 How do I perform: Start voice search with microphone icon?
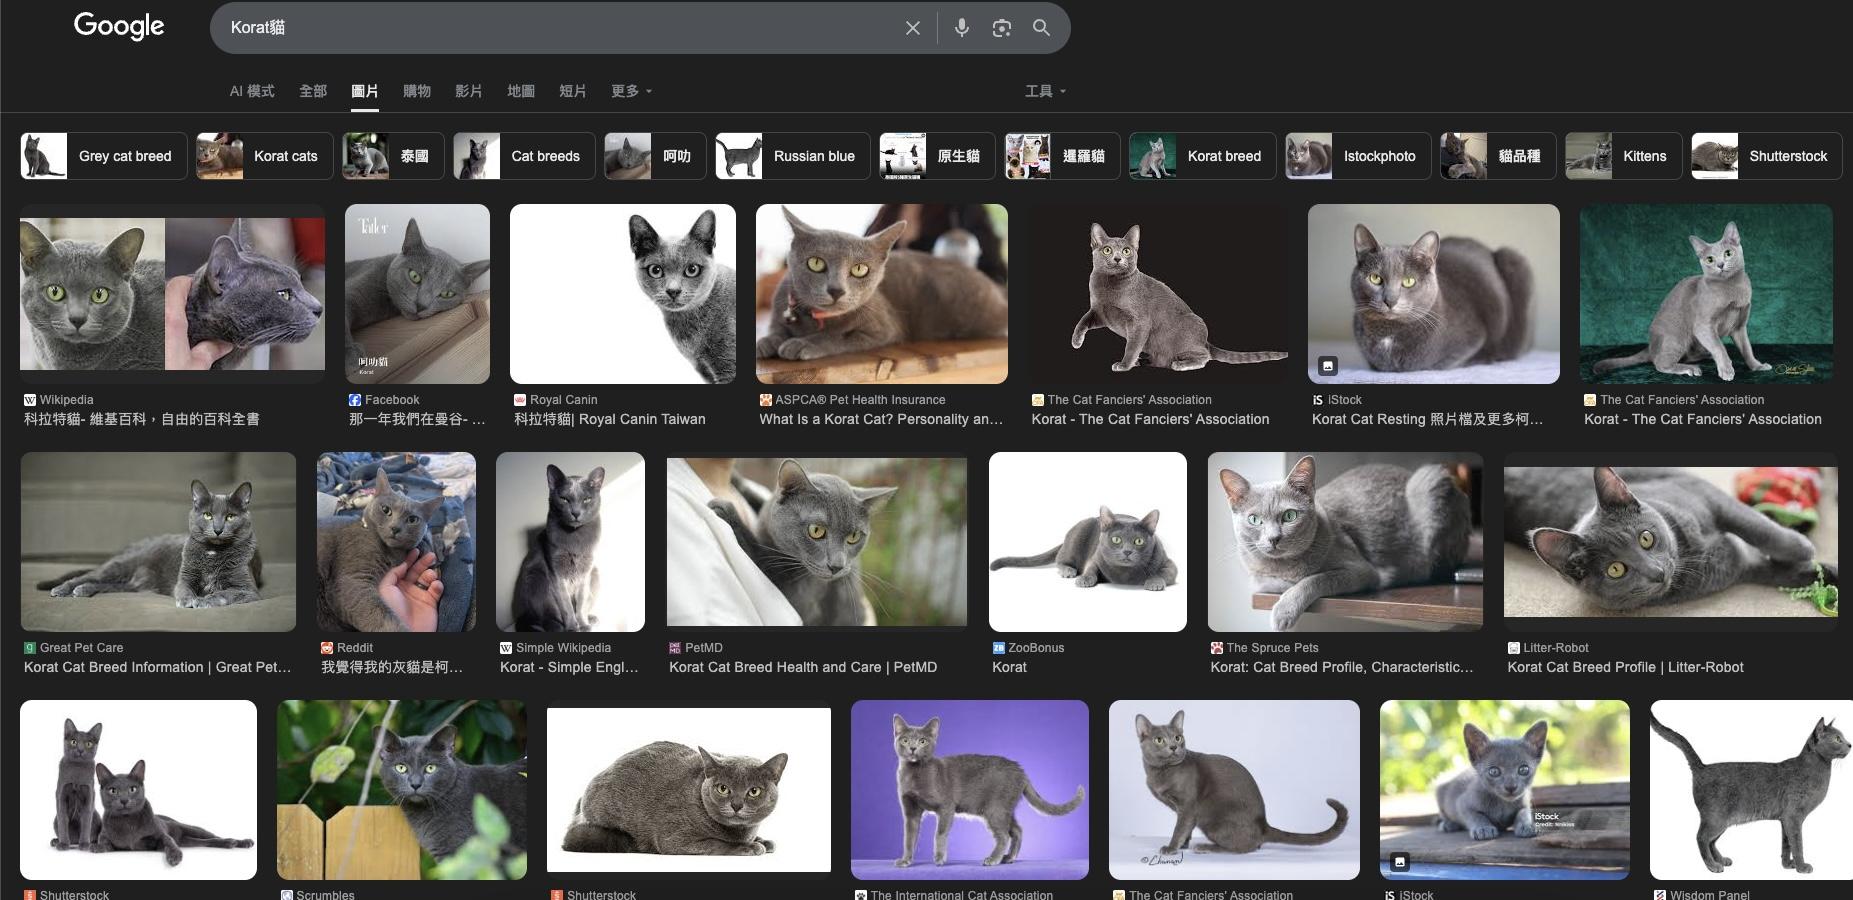961,28
